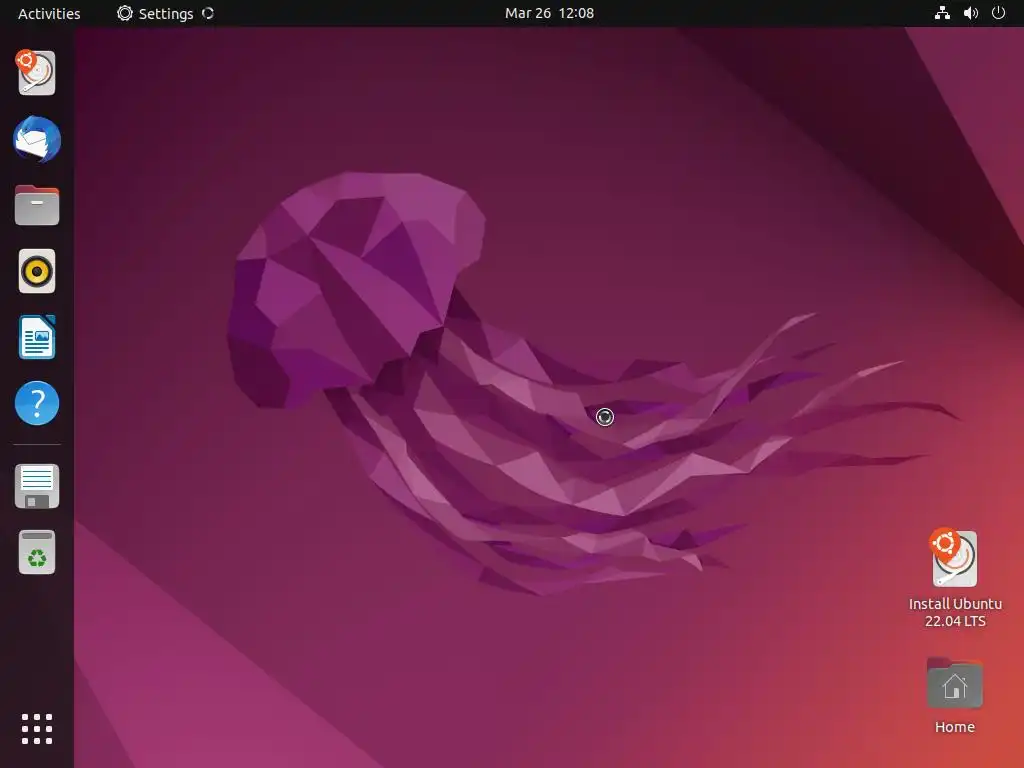Open the Settings app menu in top bar
Image resolution: width=1024 pixels, height=768 pixels.
coord(165,13)
